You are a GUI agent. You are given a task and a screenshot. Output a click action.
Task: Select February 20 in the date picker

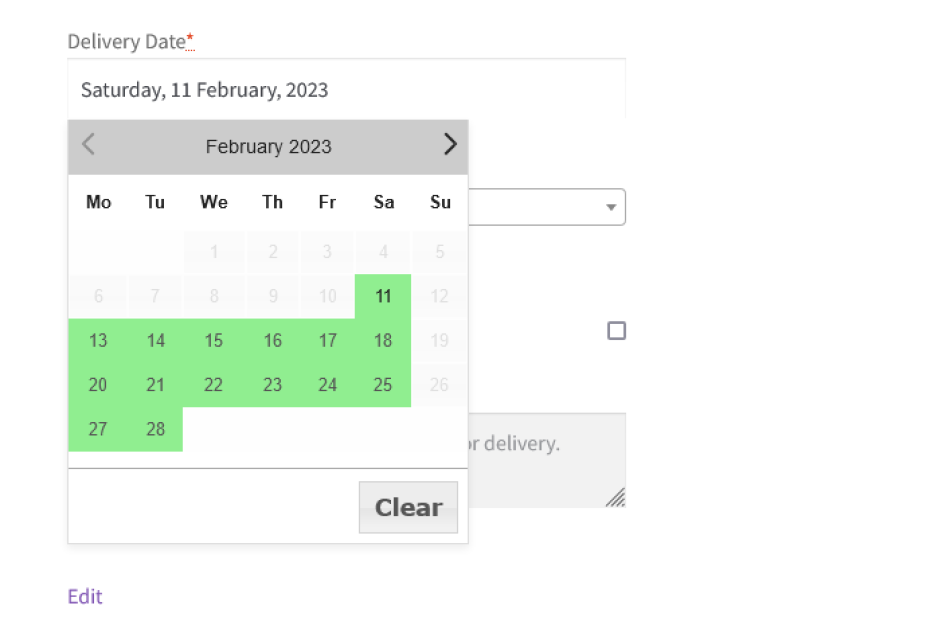pos(97,384)
